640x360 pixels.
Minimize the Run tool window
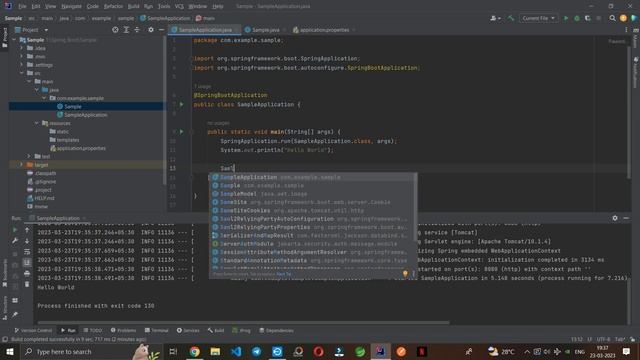coord(626,218)
